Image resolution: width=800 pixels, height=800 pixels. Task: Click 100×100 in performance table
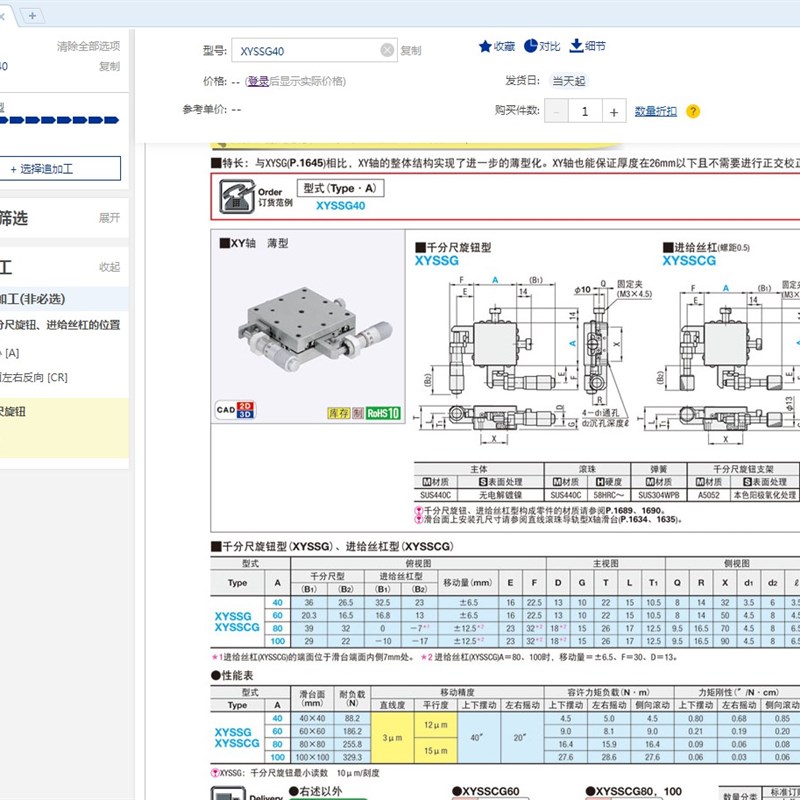312,757
